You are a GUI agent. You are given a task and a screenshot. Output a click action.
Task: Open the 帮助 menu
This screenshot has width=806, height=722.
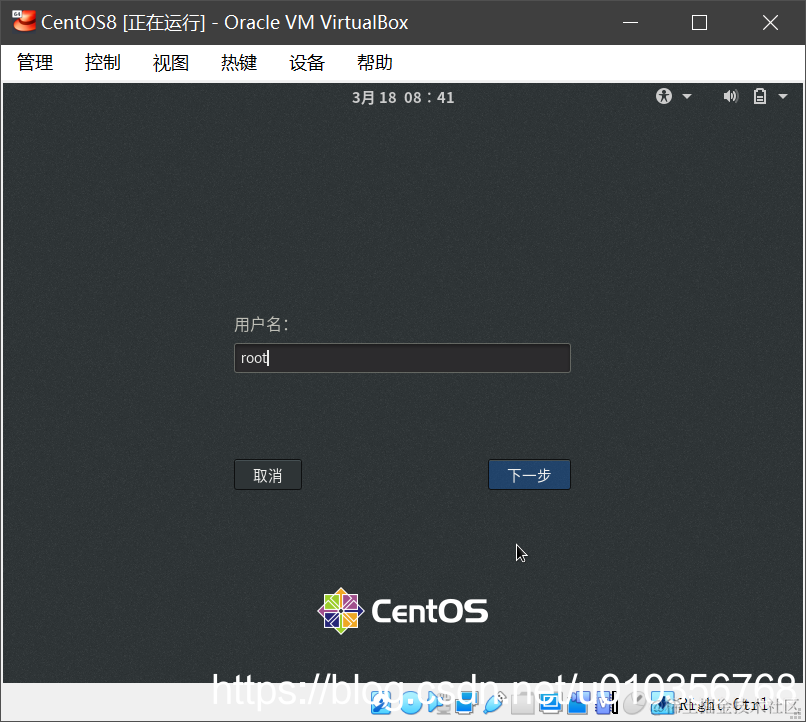(375, 63)
